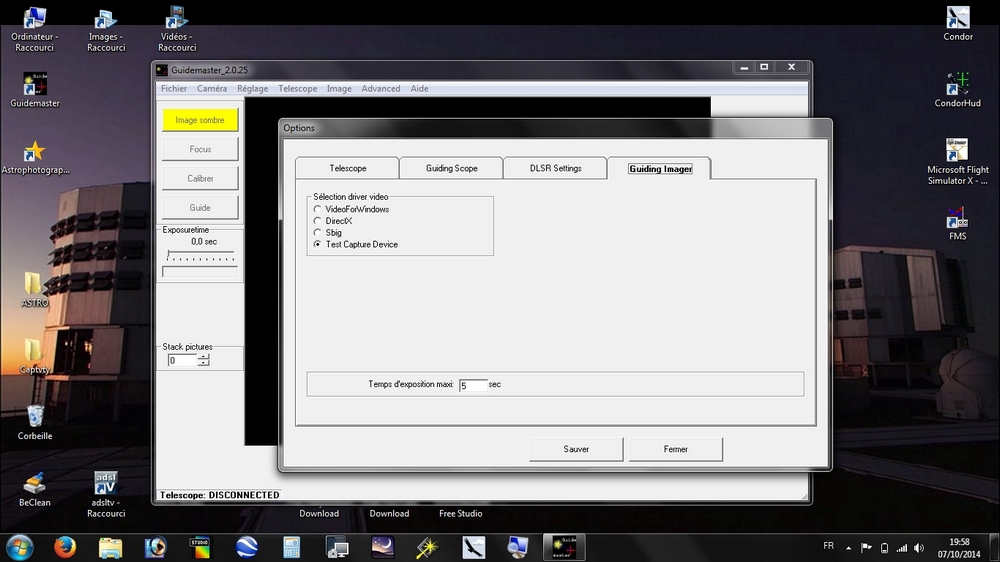
Task: Open the Astrophotography star icon
Action: click(x=34, y=157)
